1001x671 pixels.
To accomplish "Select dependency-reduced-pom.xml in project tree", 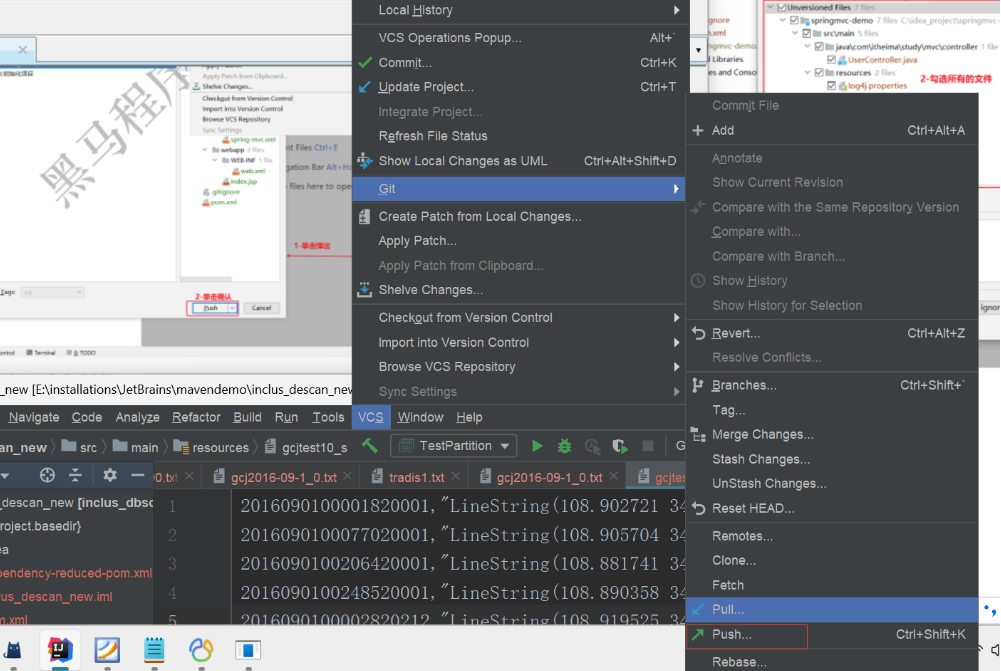I will 76,573.
